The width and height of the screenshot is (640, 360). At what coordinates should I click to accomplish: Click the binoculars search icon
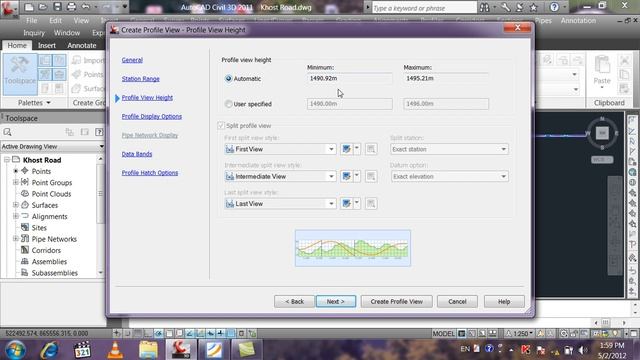(484, 7)
